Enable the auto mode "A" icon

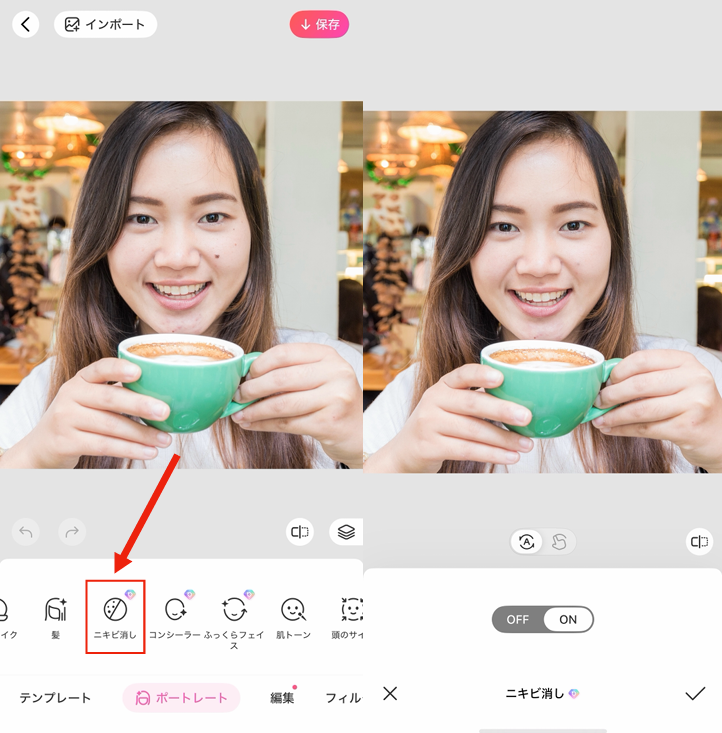pos(527,542)
